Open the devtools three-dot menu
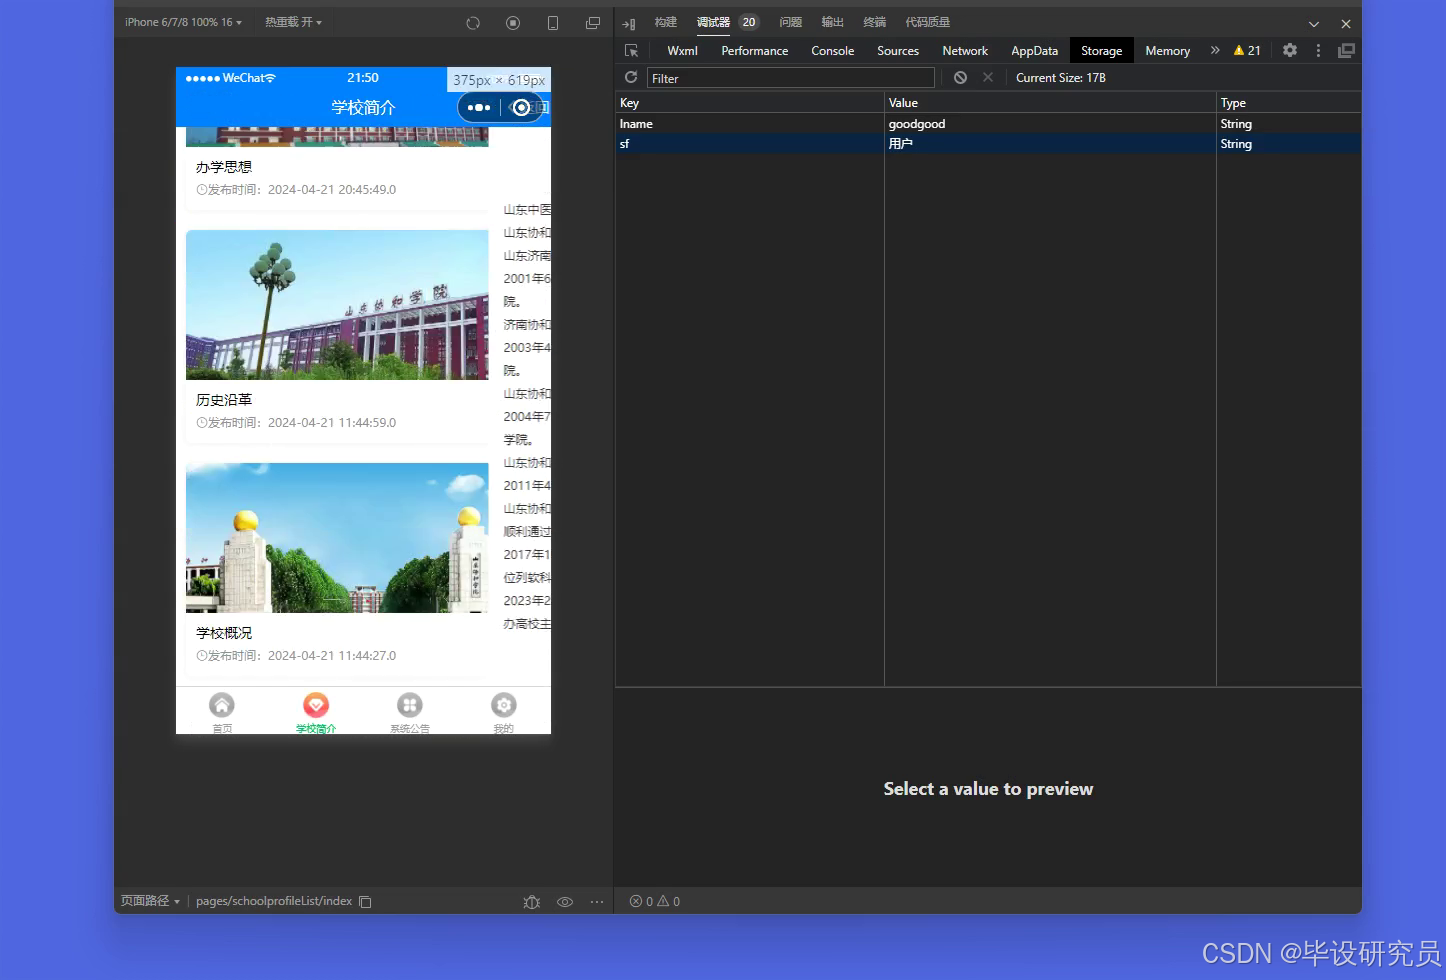 (x=1318, y=50)
